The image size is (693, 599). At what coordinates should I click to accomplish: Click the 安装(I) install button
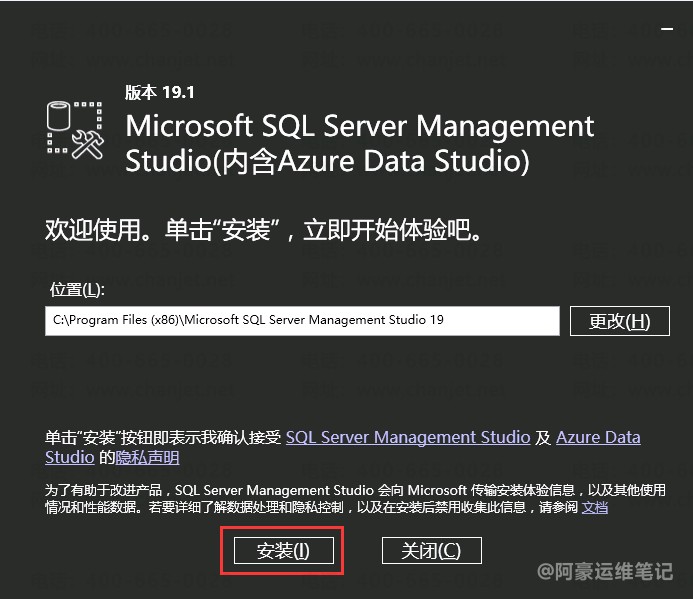[283, 550]
